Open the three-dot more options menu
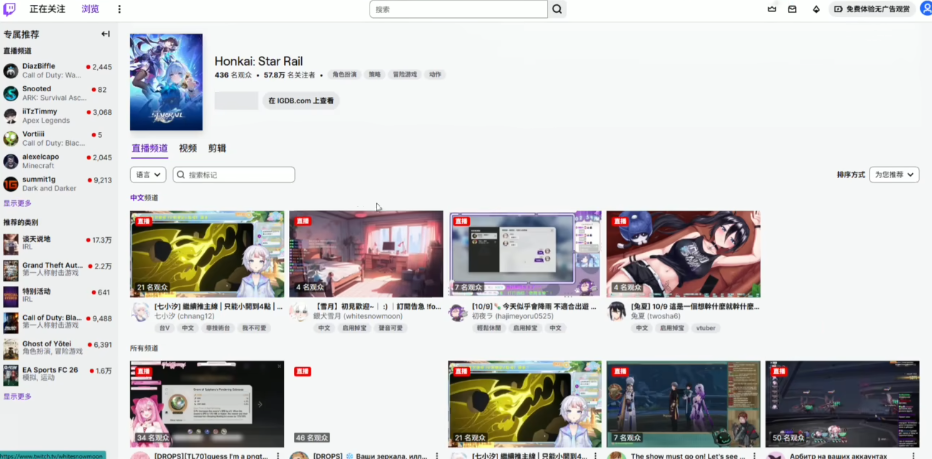The image size is (932, 459). coord(120,9)
